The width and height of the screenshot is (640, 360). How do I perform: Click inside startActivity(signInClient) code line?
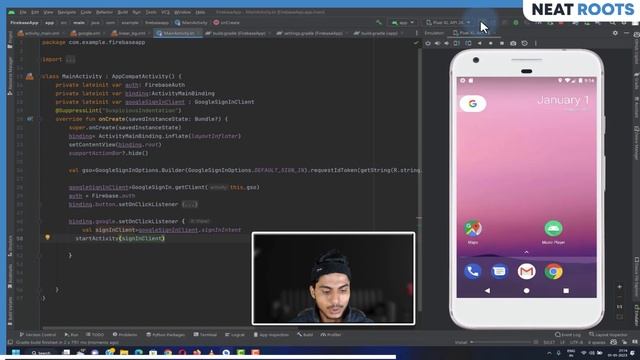120,238
